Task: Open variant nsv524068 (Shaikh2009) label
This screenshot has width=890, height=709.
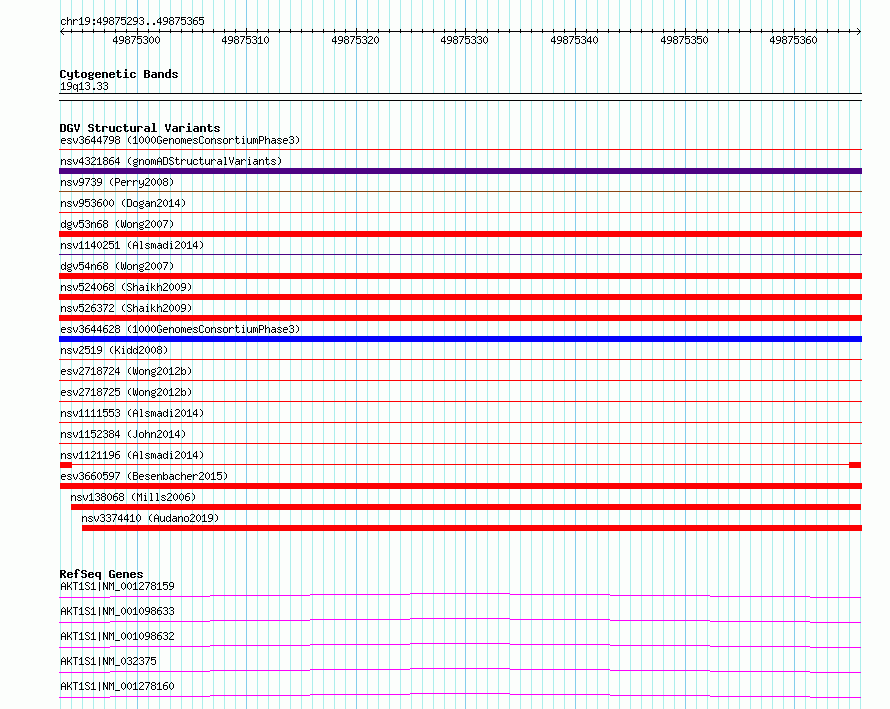Action: click(126, 287)
